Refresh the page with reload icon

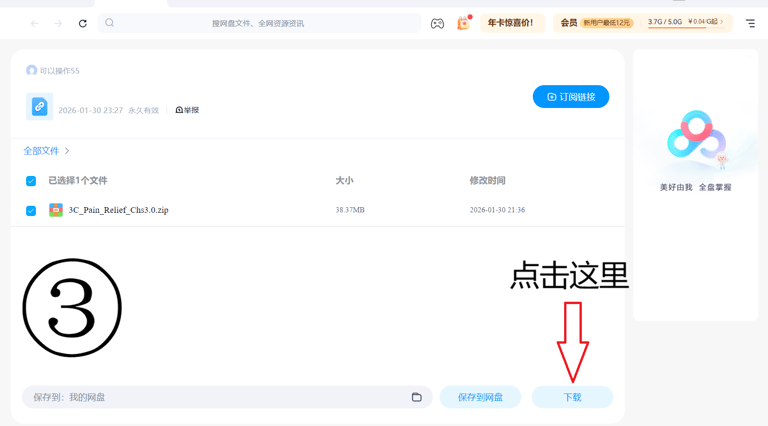82,23
